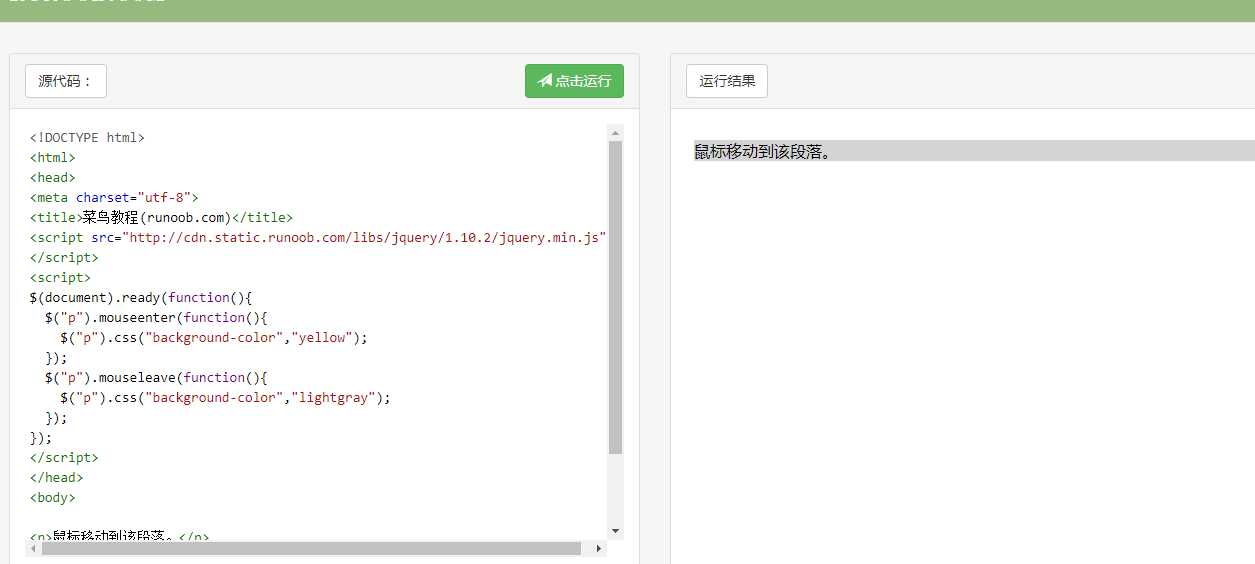Click the jquery.min.js script src line
This screenshot has height=564, width=1255.
(318, 238)
